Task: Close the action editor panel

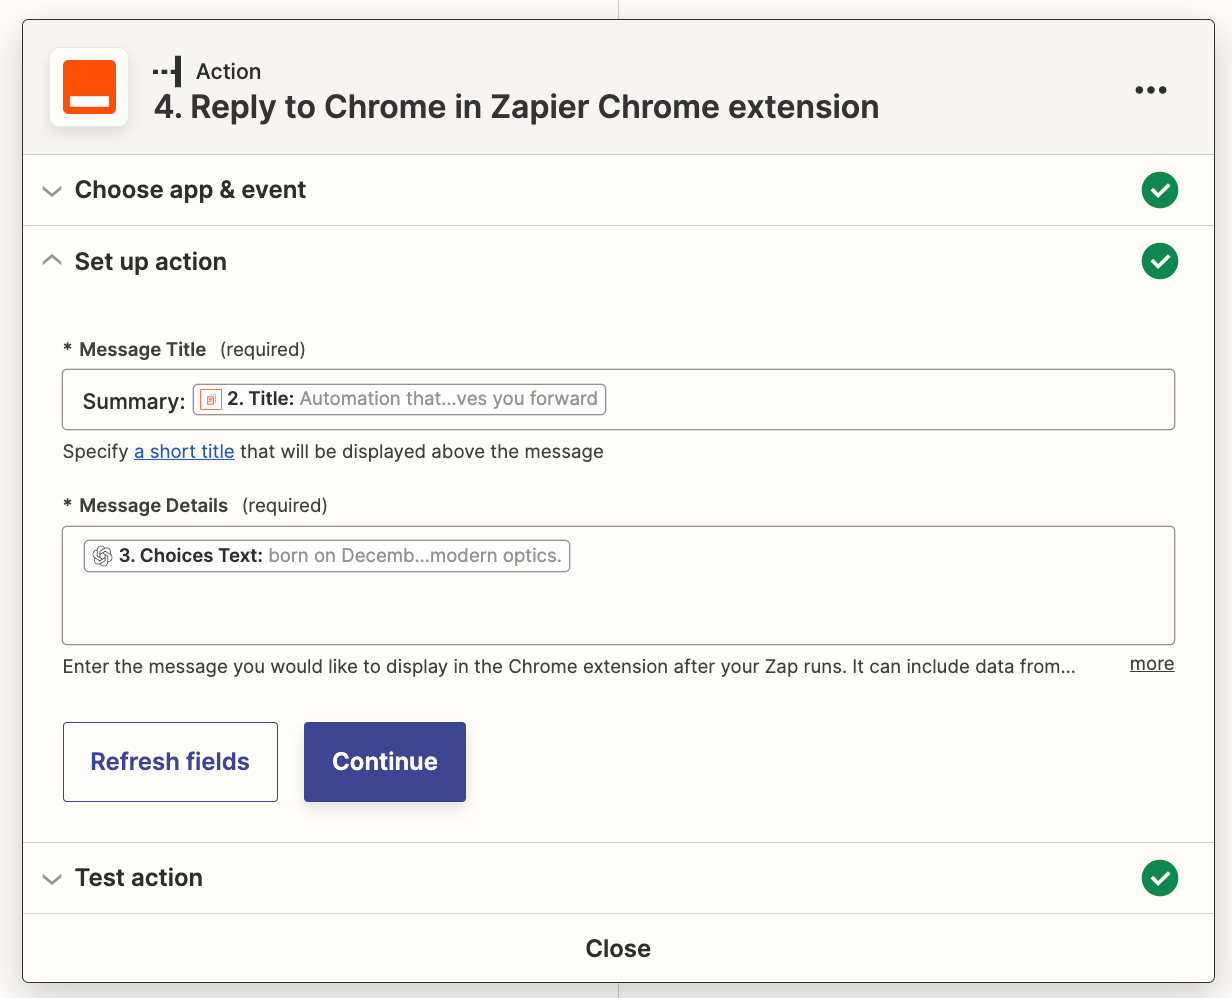Action: [618, 948]
